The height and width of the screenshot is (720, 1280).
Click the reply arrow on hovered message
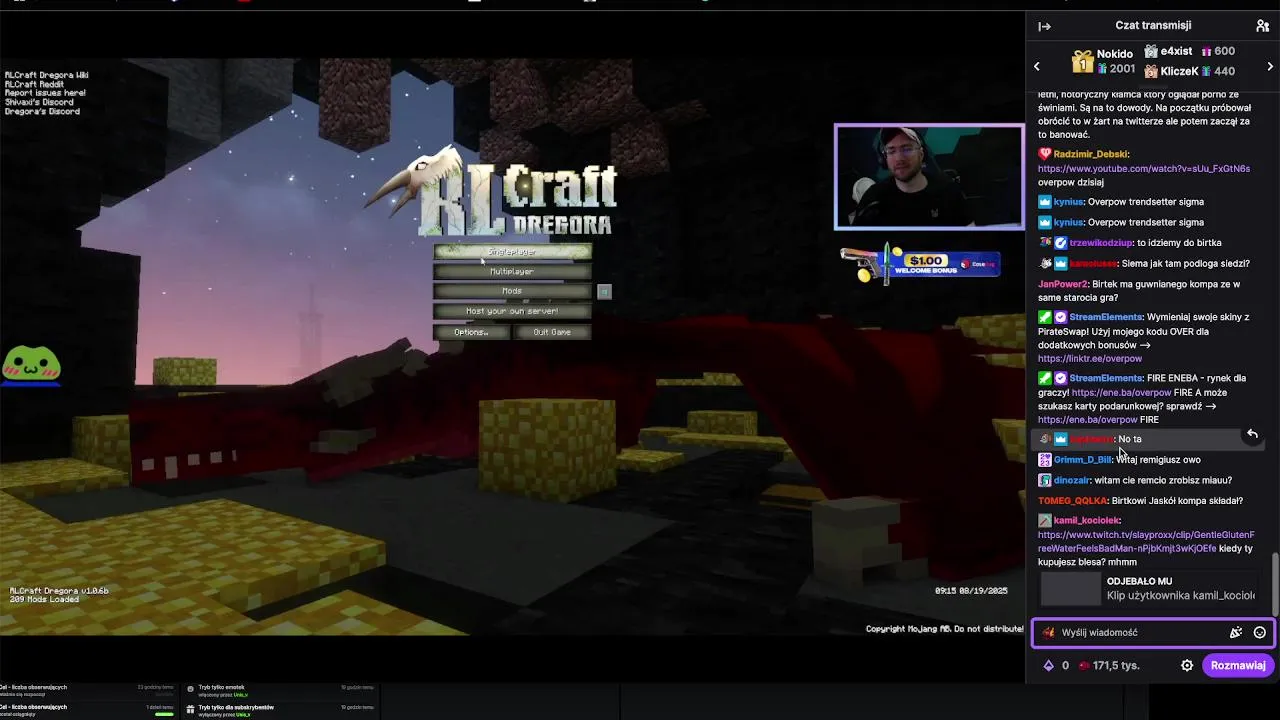pos(1252,434)
